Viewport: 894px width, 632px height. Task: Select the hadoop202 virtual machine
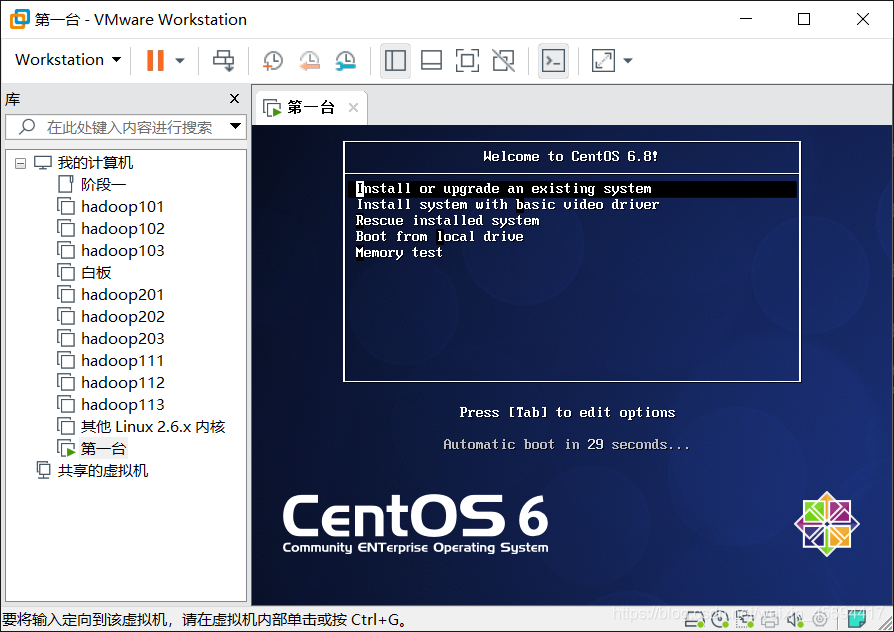click(123, 317)
